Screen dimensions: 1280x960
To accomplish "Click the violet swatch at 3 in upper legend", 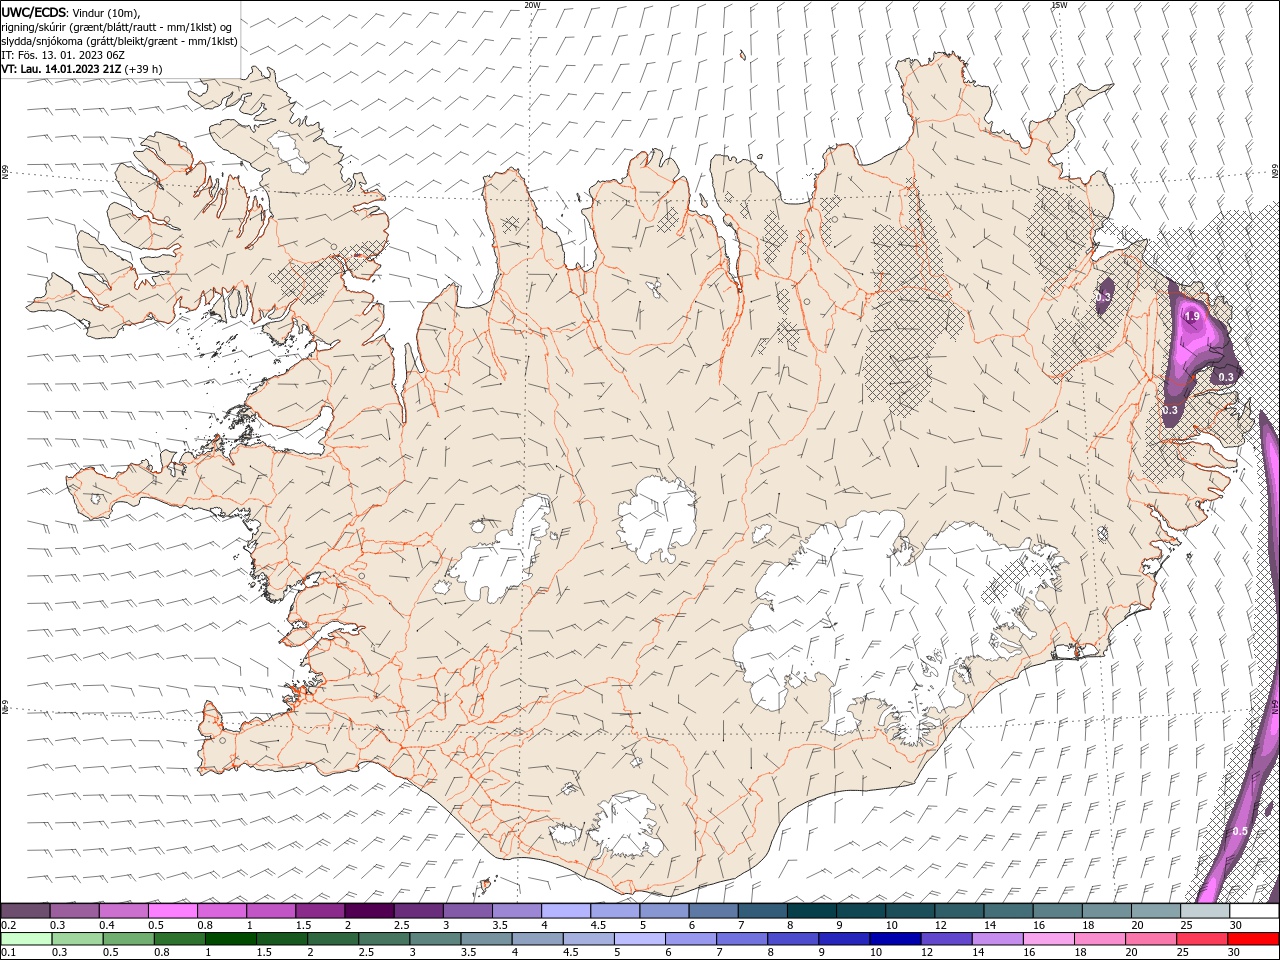I will 468,911.
